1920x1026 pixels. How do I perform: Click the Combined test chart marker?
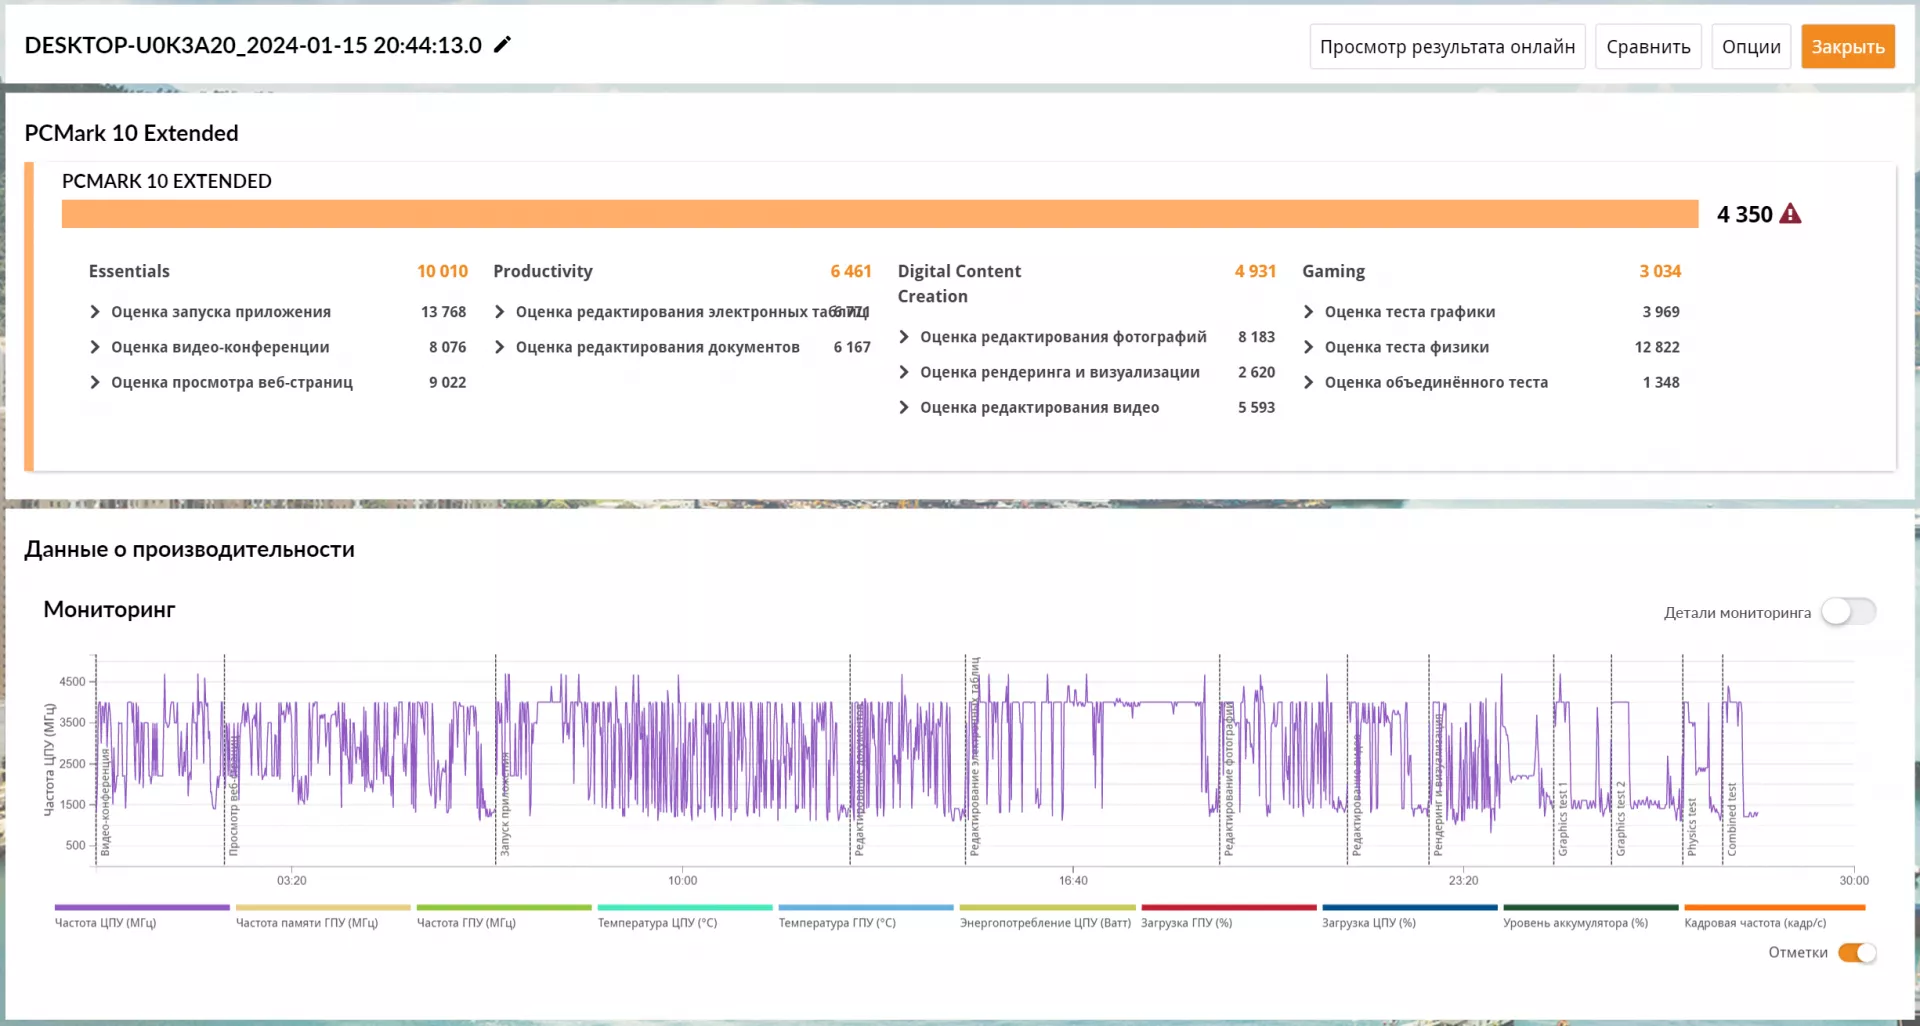[1731, 819]
